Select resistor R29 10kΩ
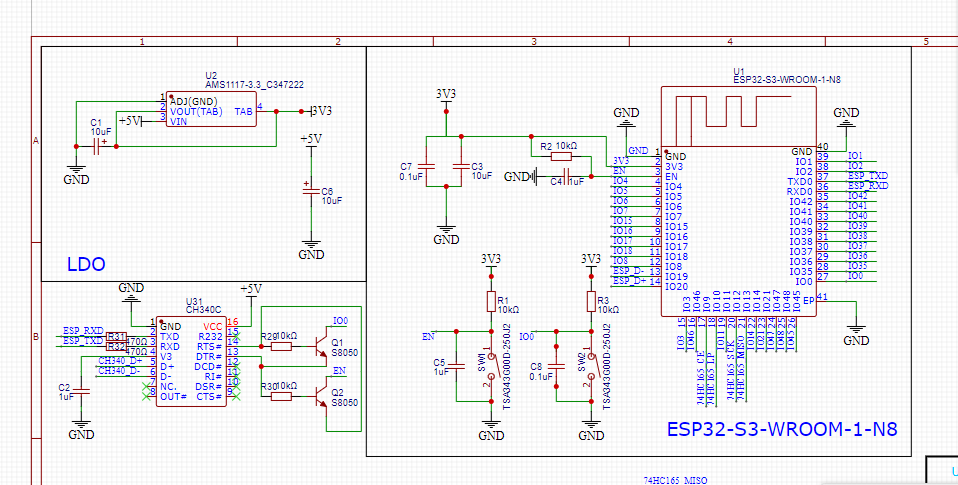Viewport: 958px width, 485px height. 281,347
